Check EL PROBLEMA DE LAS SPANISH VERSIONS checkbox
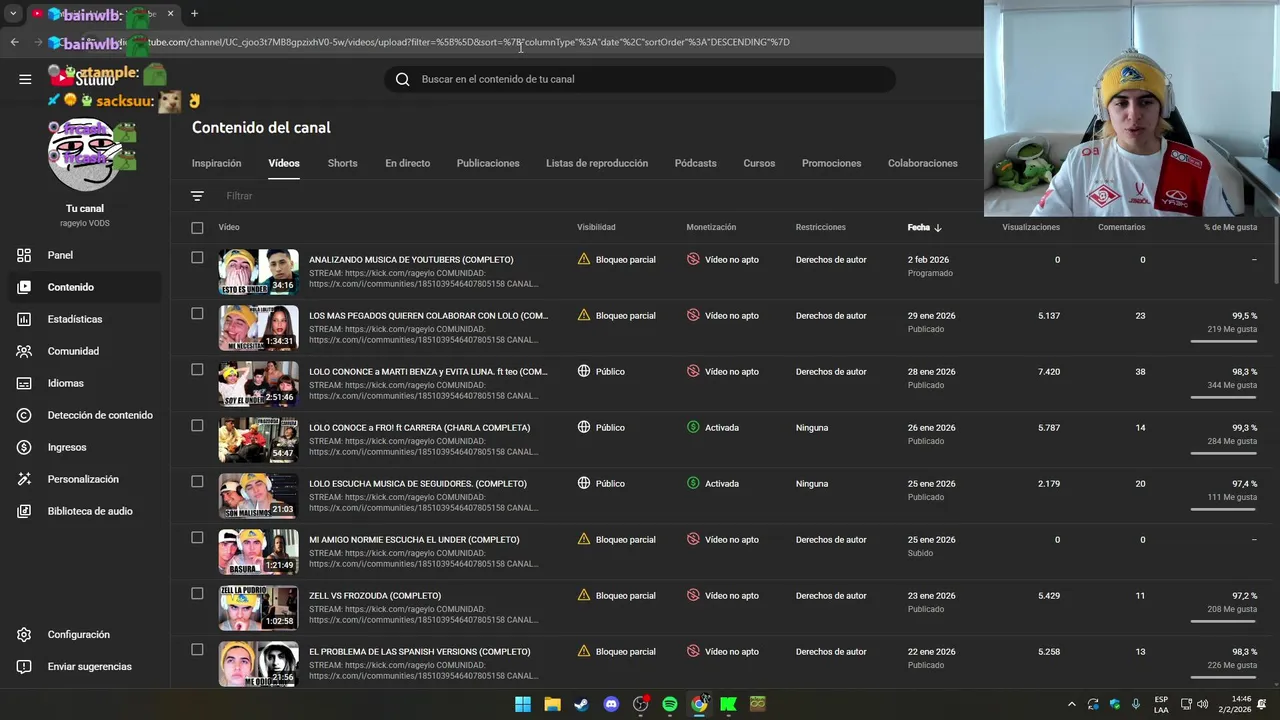Screen dimensions: 1280x720 (x=197, y=649)
